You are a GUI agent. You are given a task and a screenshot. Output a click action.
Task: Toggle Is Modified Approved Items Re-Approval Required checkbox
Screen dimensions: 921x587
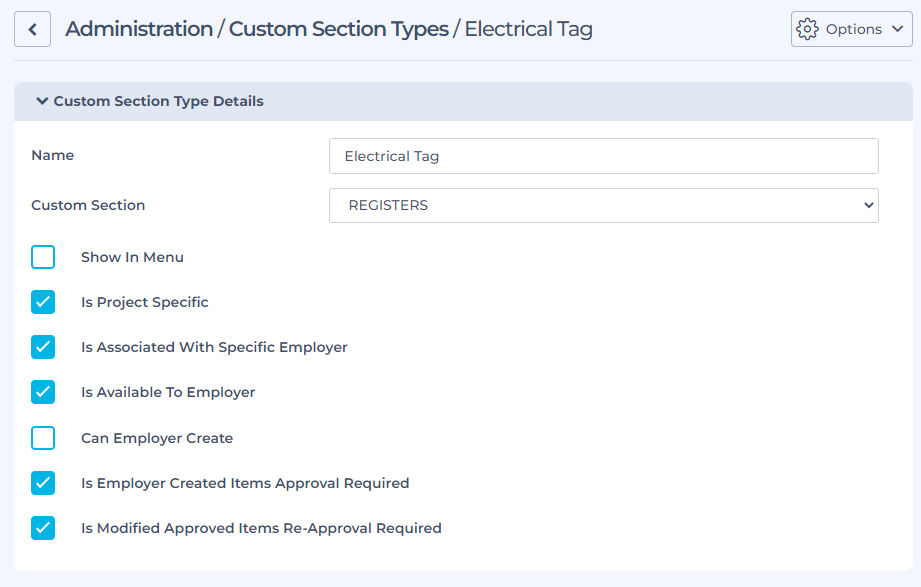click(x=43, y=528)
